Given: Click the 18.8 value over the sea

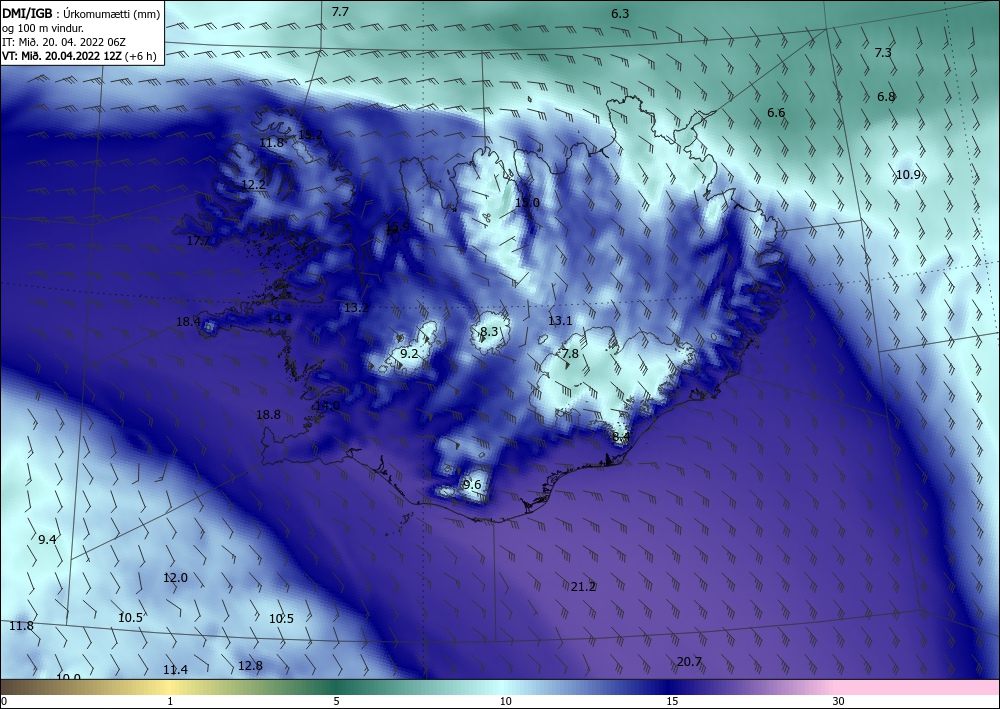Looking at the screenshot, I should (268, 414).
